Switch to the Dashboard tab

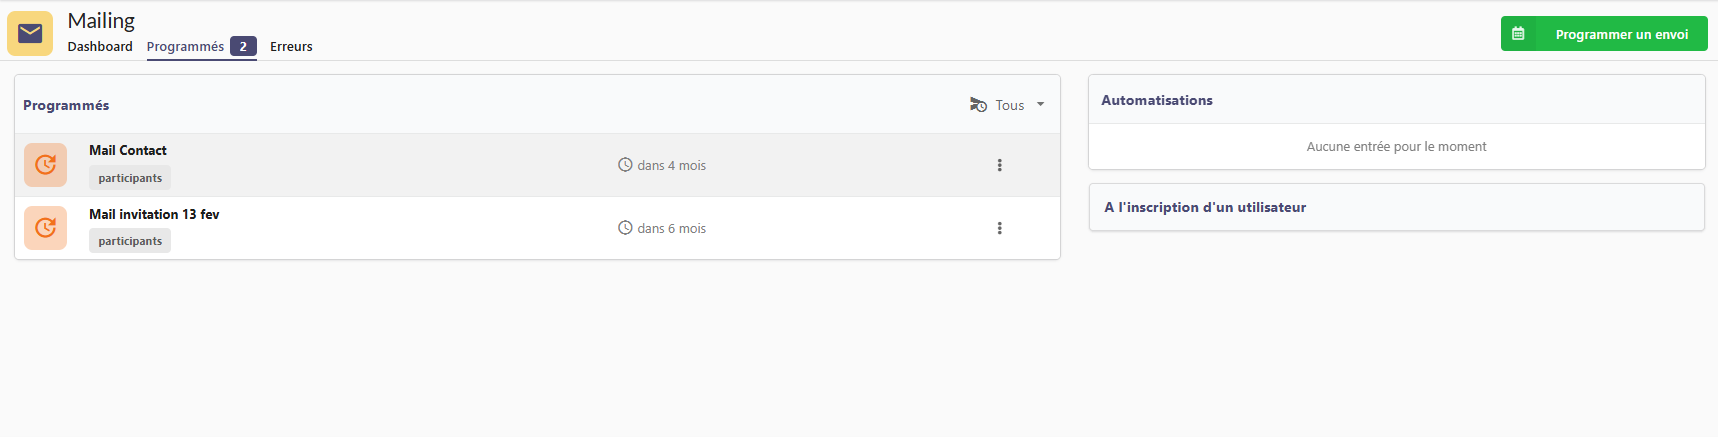tap(100, 47)
